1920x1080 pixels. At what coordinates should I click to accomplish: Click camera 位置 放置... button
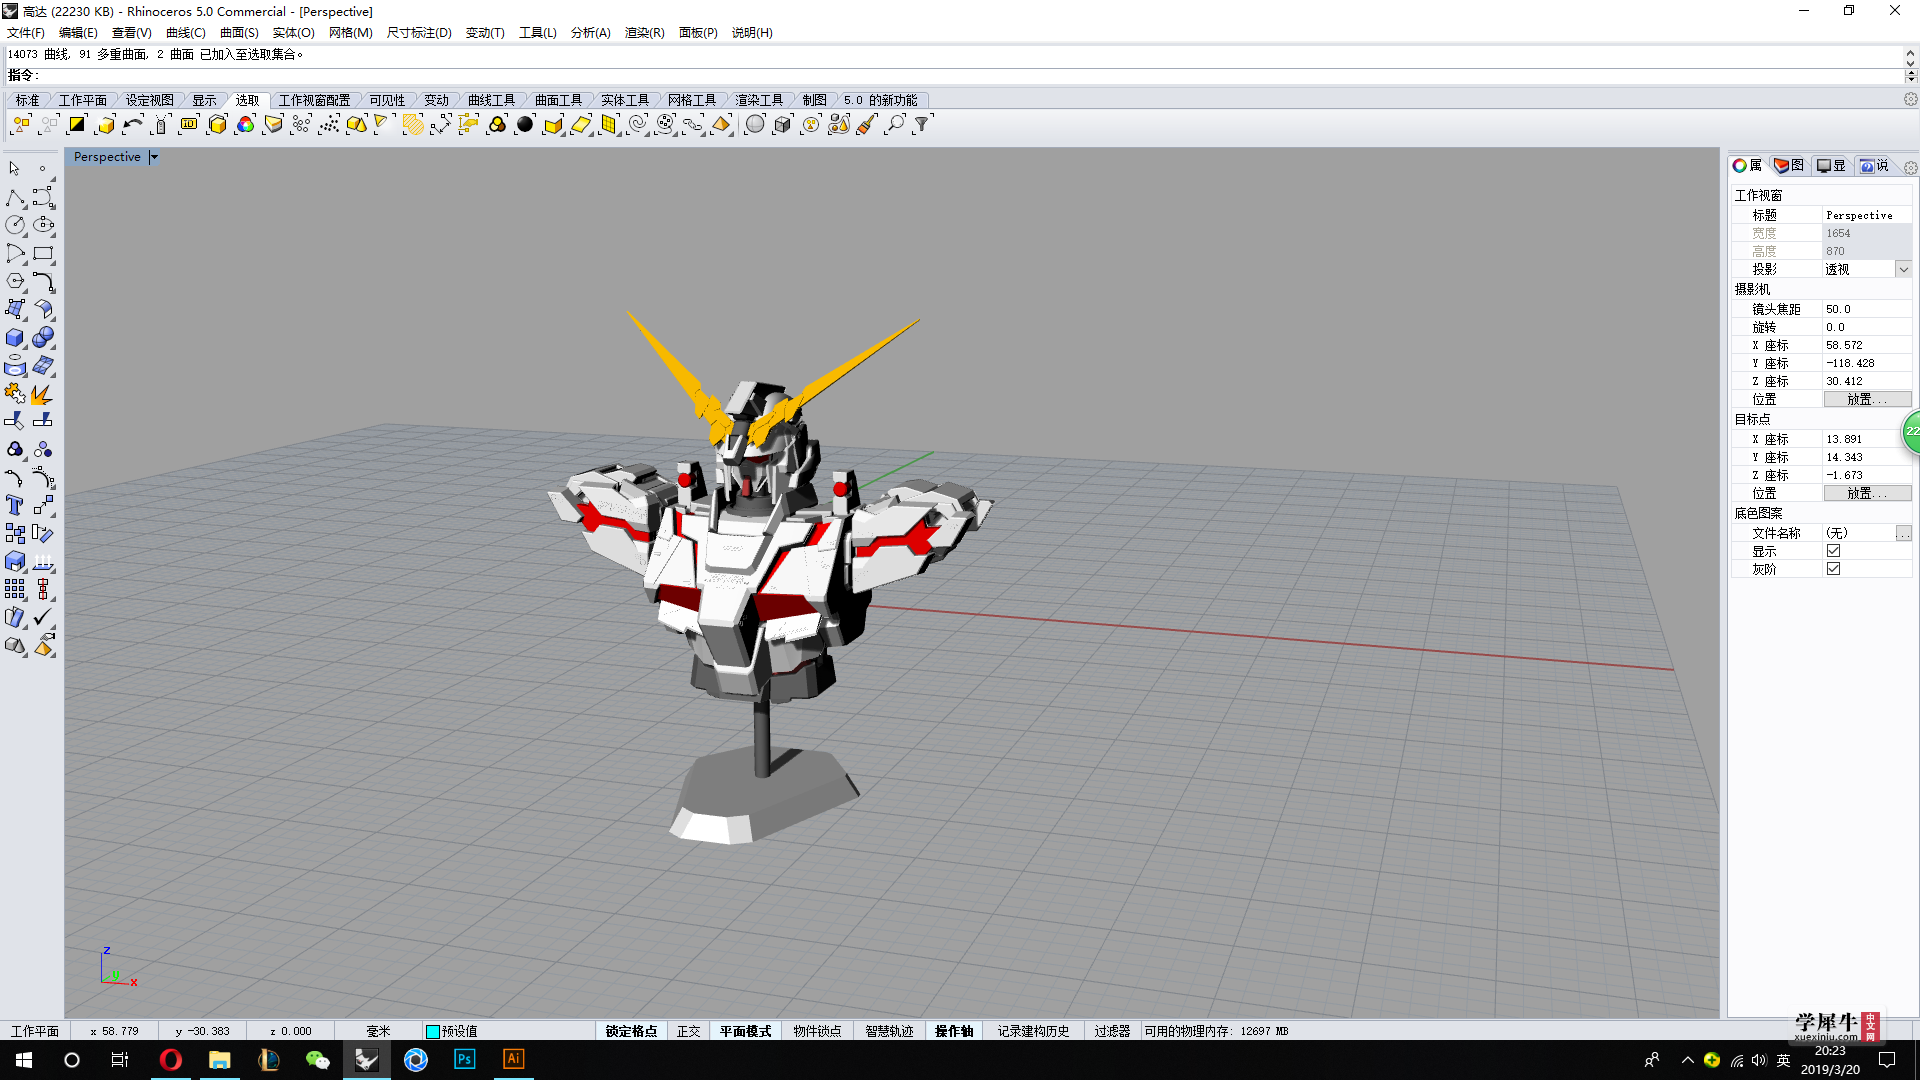coord(1867,399)
